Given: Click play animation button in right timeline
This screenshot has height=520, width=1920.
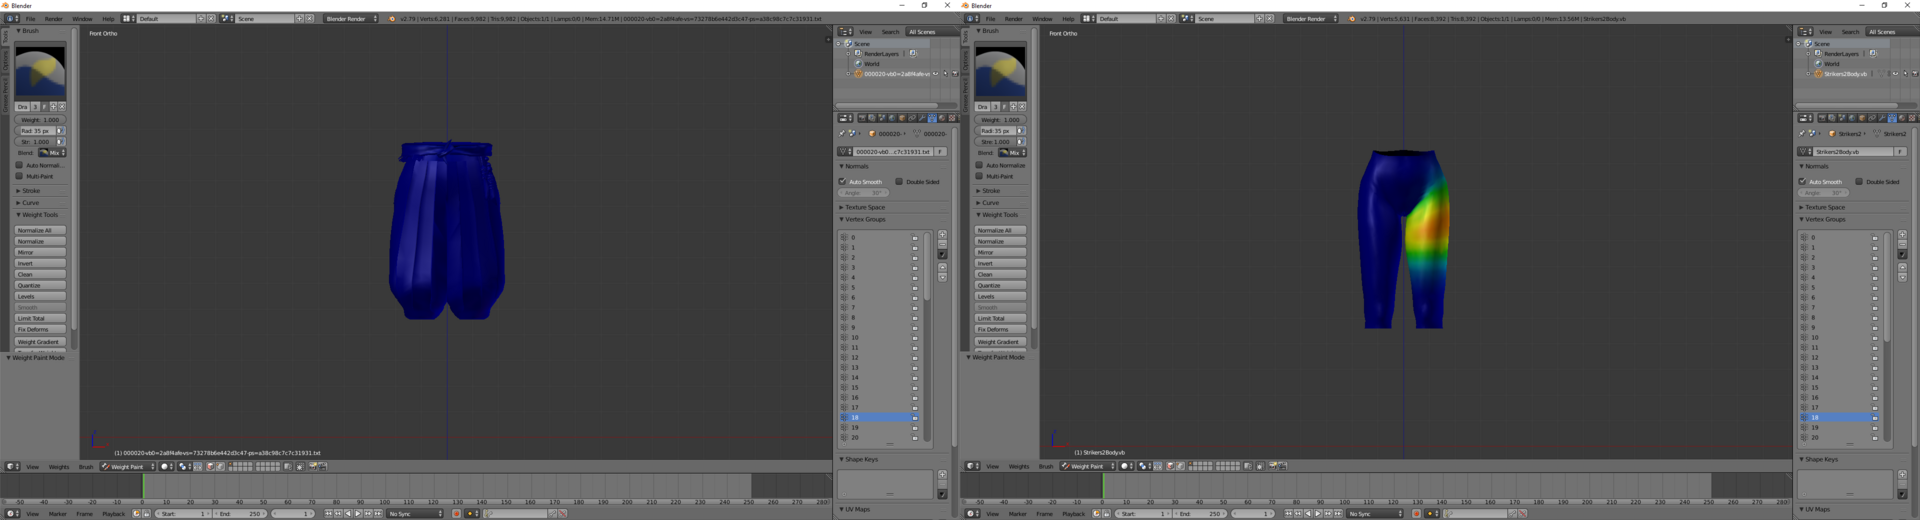Looking at the screenshot, I should [x=1318, y=514].
